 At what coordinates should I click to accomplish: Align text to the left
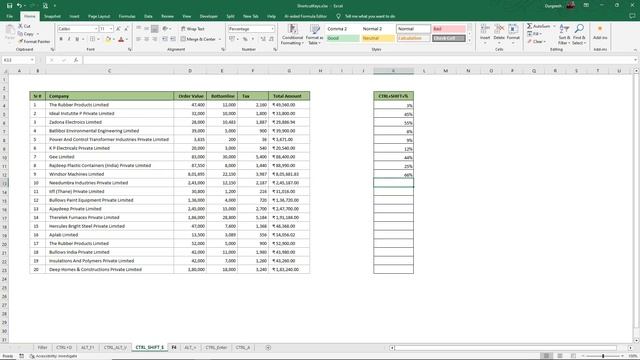(x=138, y=39)
